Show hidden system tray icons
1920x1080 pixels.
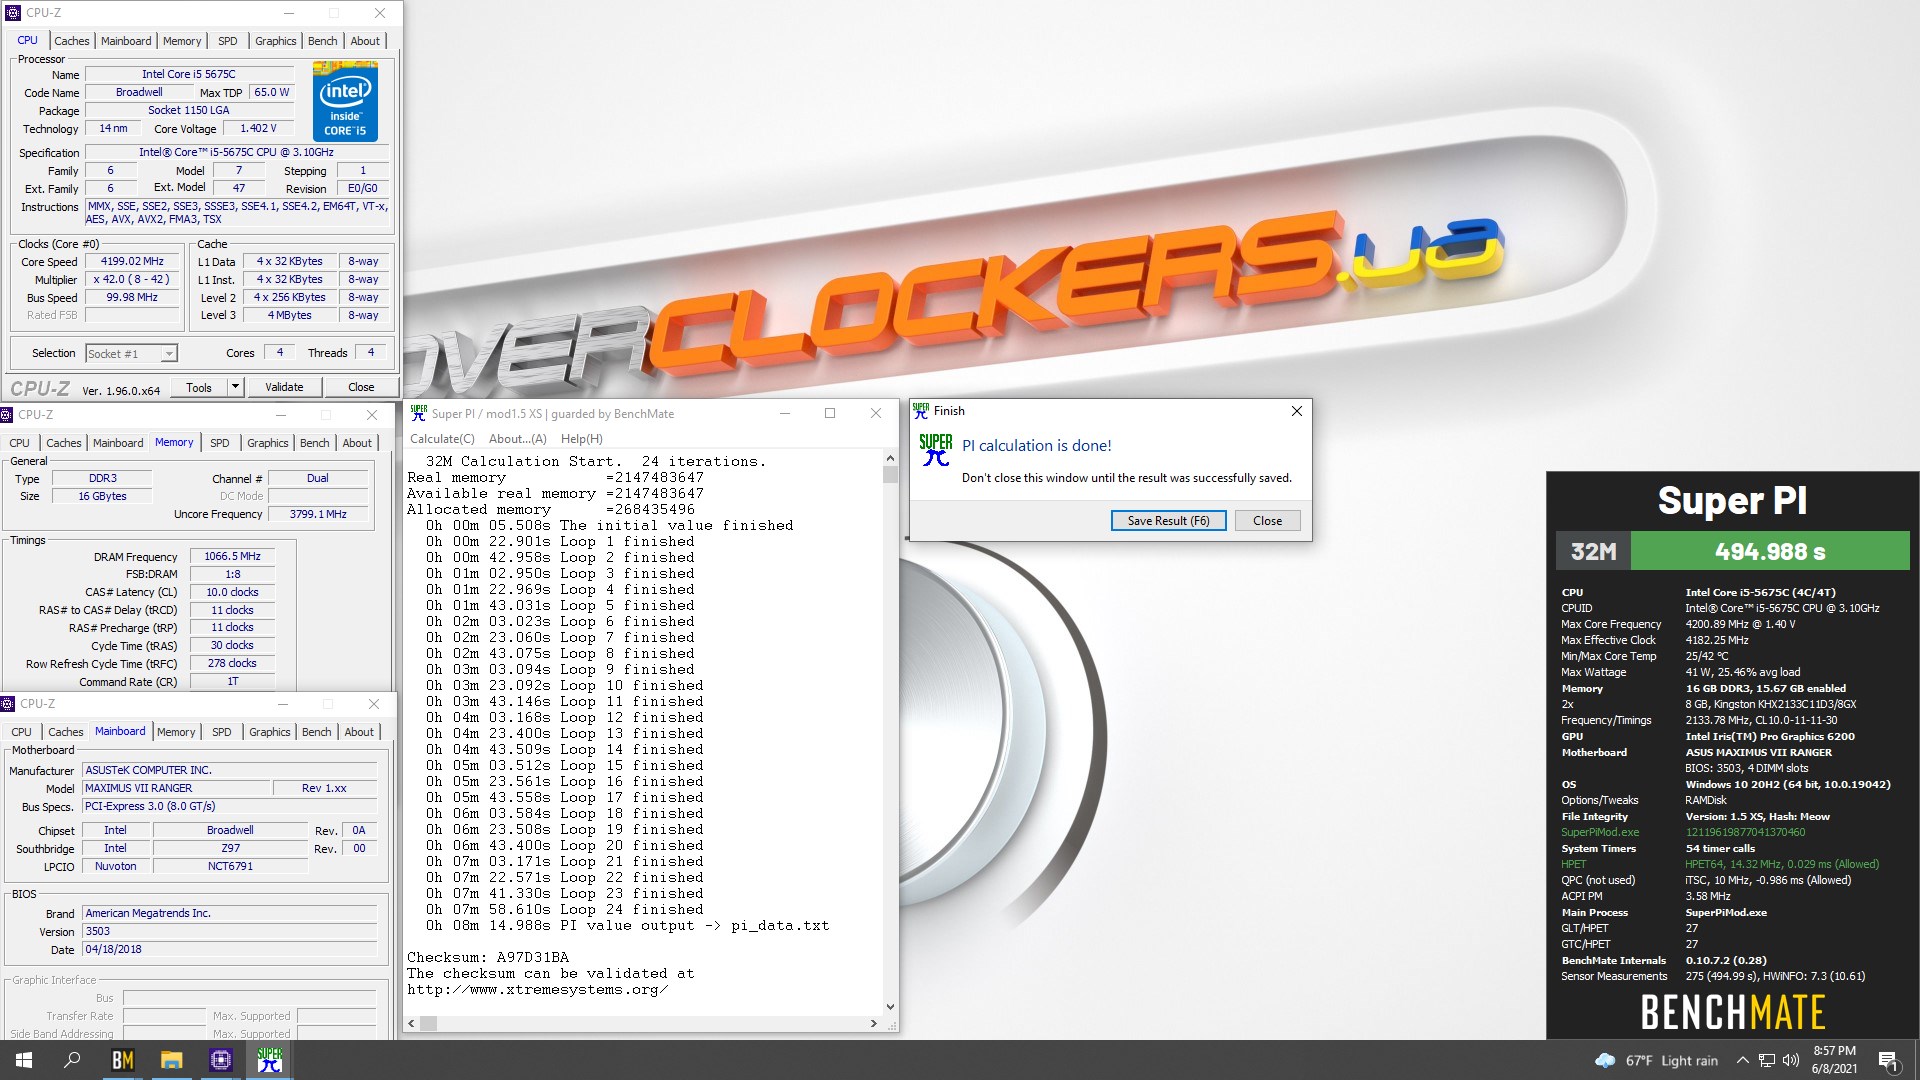pyautogui.click(x=1742, y=1060)
